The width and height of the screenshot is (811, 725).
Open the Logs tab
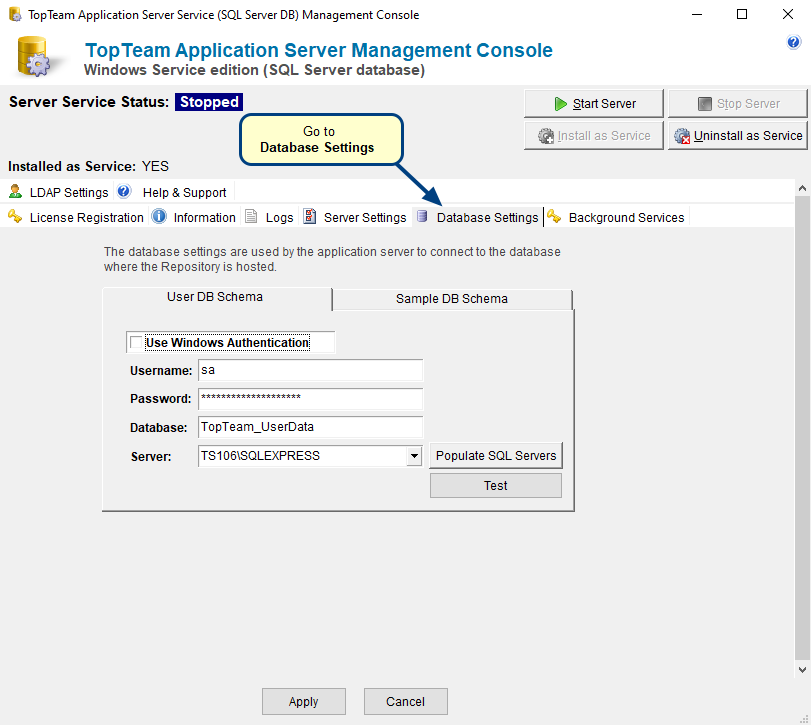pyautogui.click(x=269, y=217)
